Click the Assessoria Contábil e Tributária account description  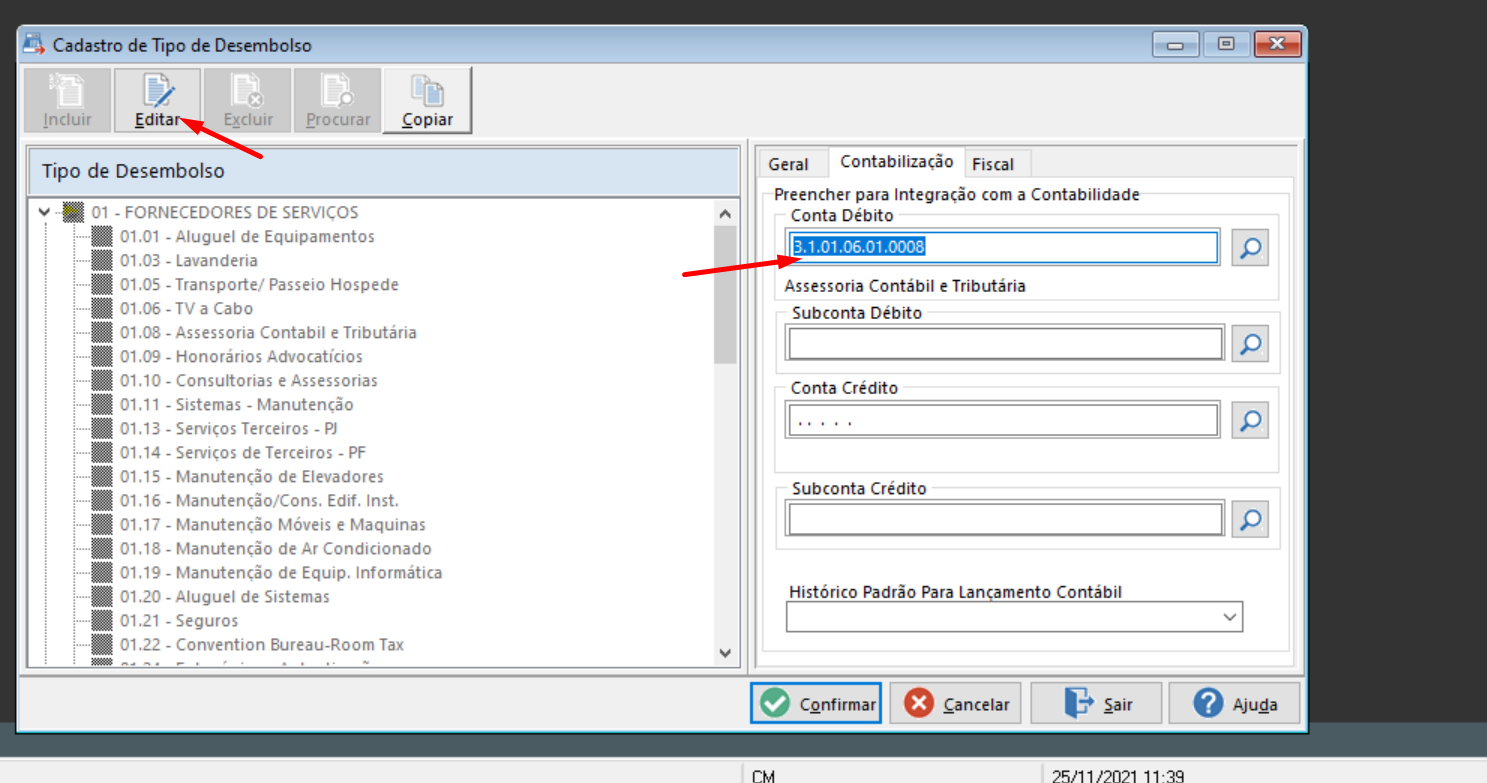(905, 286)
